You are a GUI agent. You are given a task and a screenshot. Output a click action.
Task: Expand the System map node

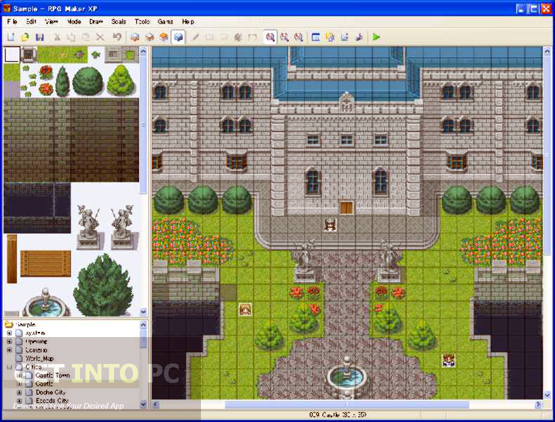(x=10, y=333)
